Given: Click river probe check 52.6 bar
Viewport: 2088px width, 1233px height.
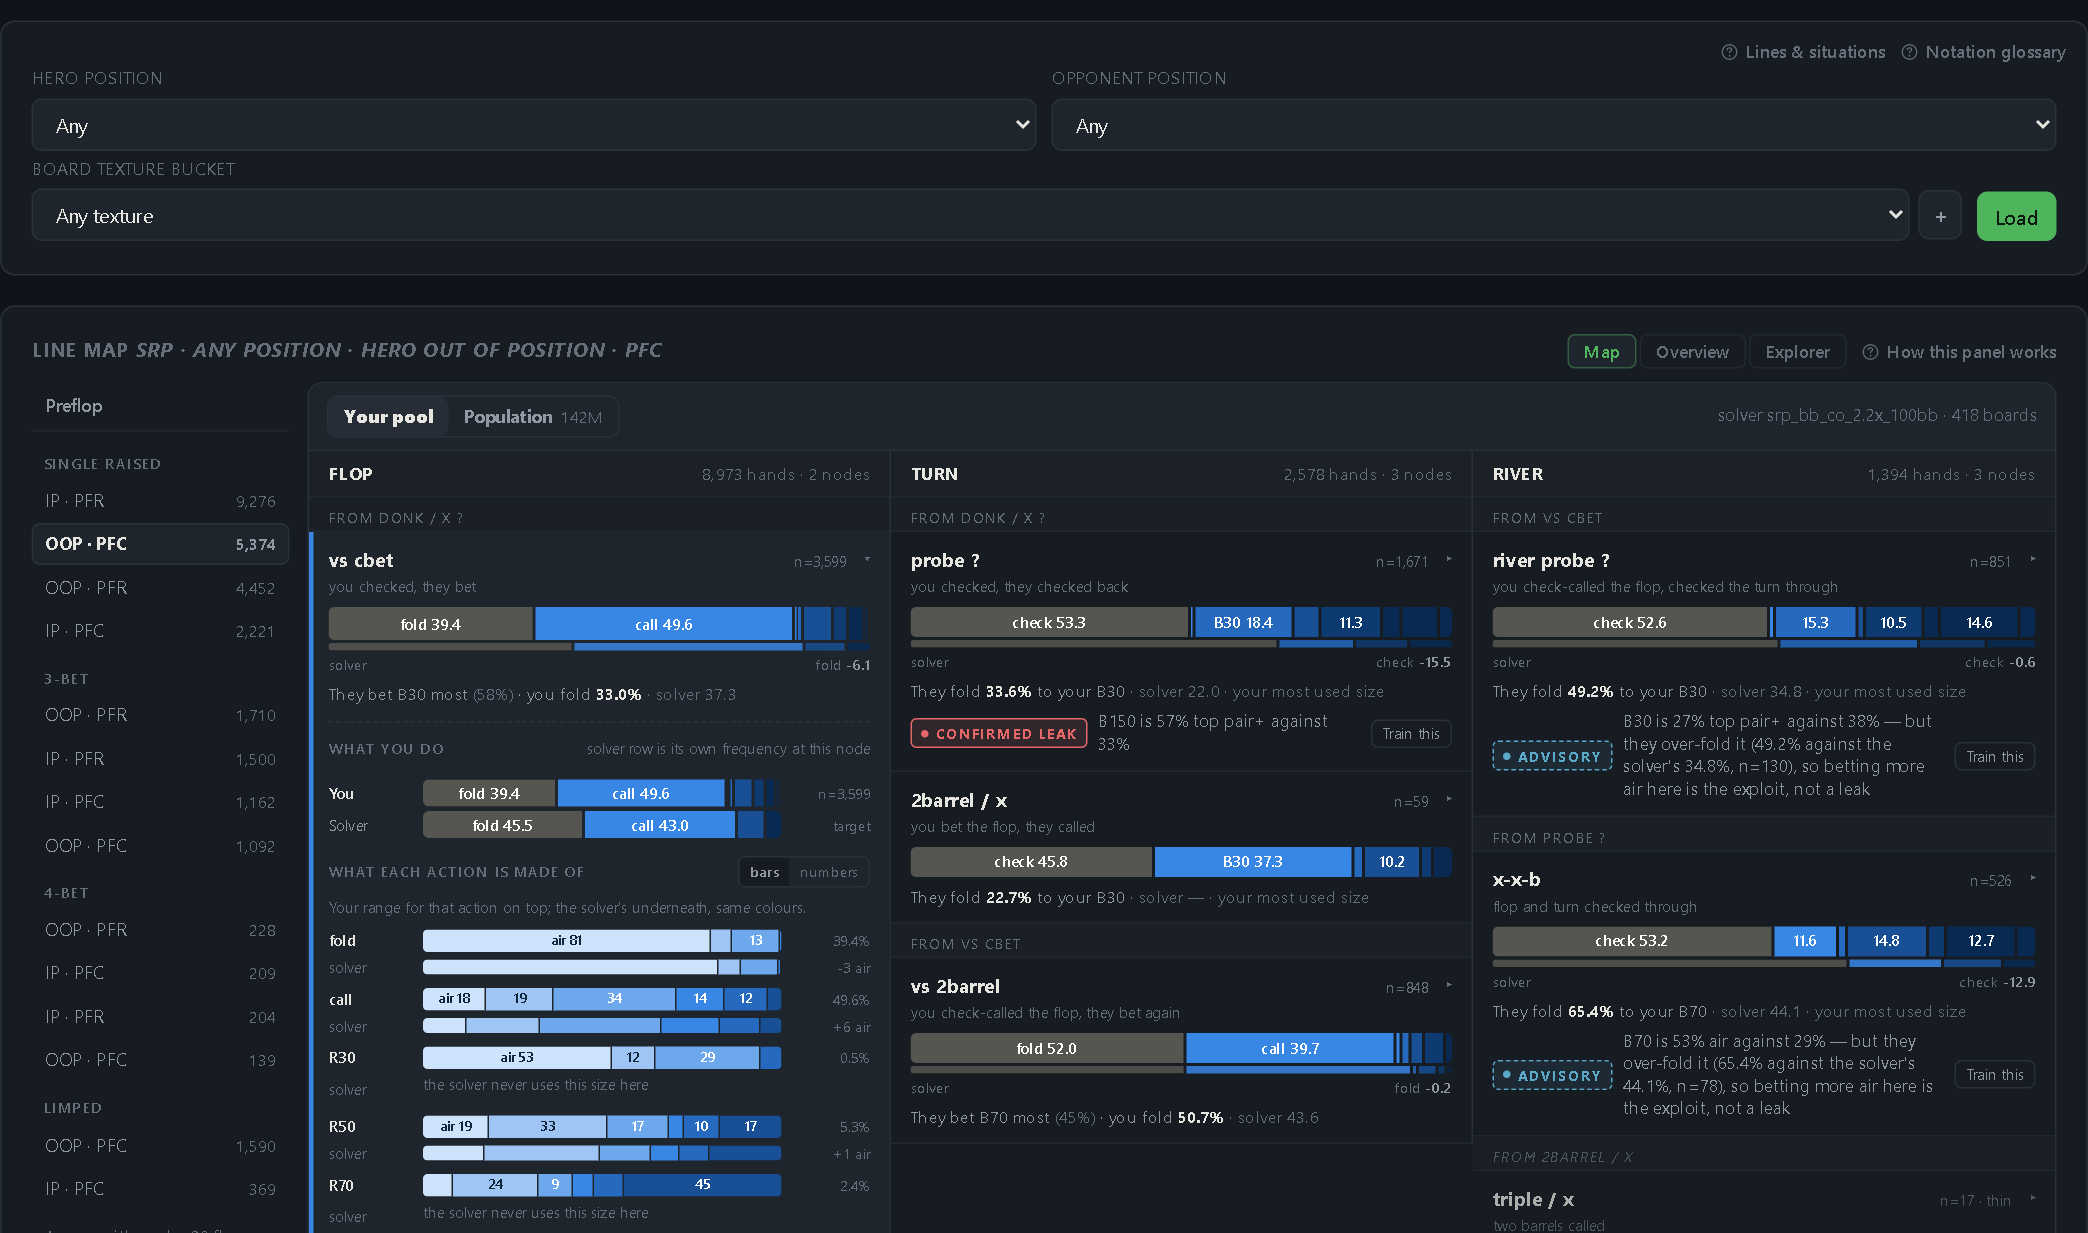Looking at the screenshot, I should click(1630, 622).
